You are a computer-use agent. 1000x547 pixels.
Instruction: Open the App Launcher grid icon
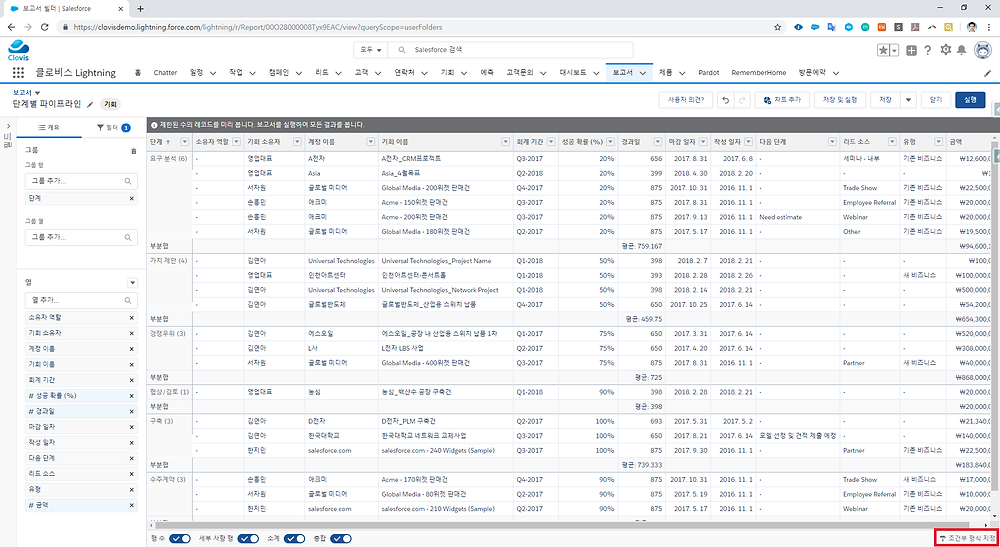coord(18,73)
